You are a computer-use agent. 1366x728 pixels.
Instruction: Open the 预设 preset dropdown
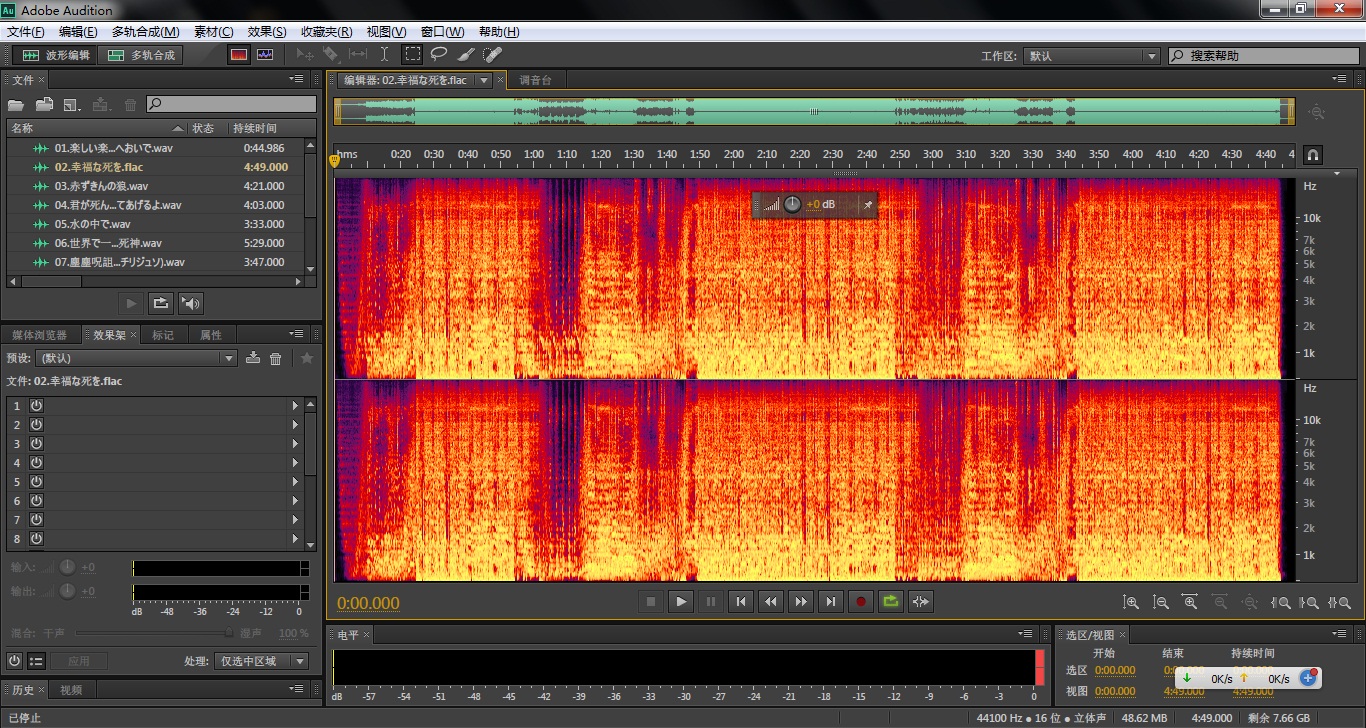point(135,358)
